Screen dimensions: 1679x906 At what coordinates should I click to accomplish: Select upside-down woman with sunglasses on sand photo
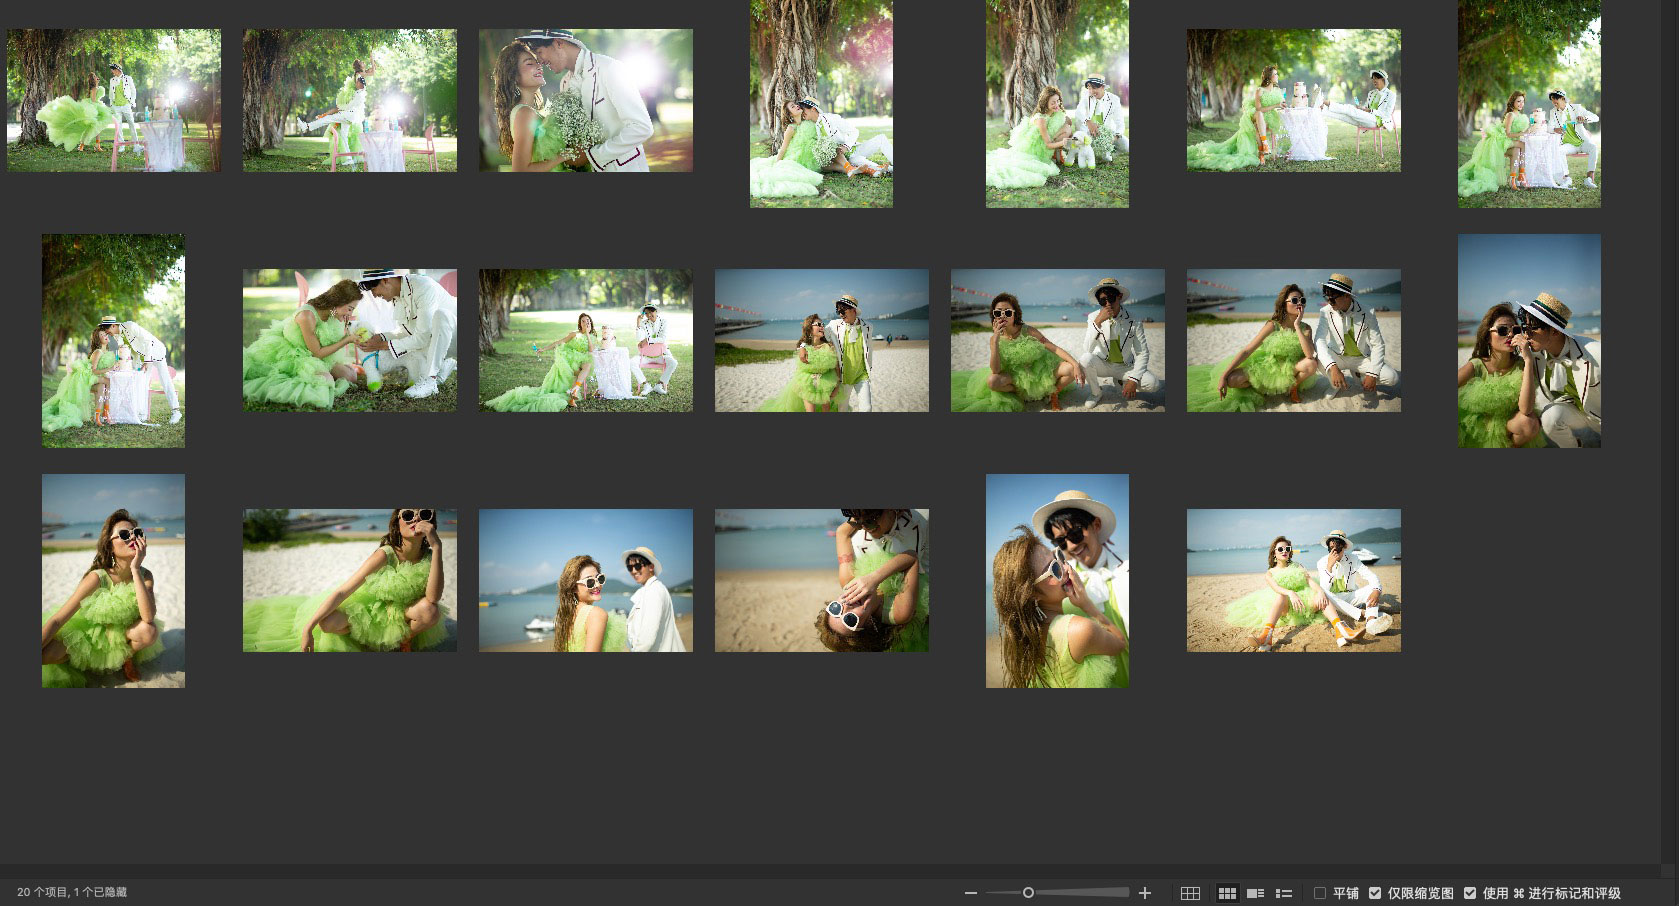(821, 580)
